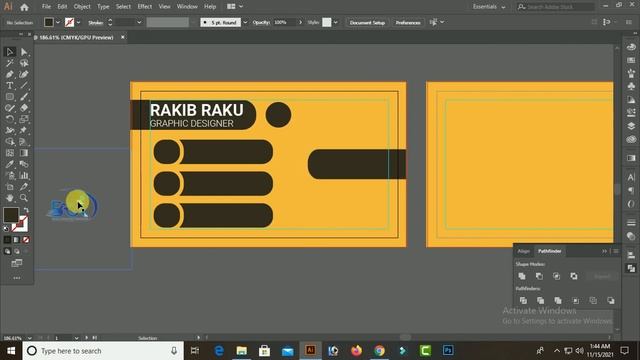The width and height of the screenshot is (640, 360).
Task: Swap fill and stroke colors
Action: pyautogui.click(x=26, y=210)
